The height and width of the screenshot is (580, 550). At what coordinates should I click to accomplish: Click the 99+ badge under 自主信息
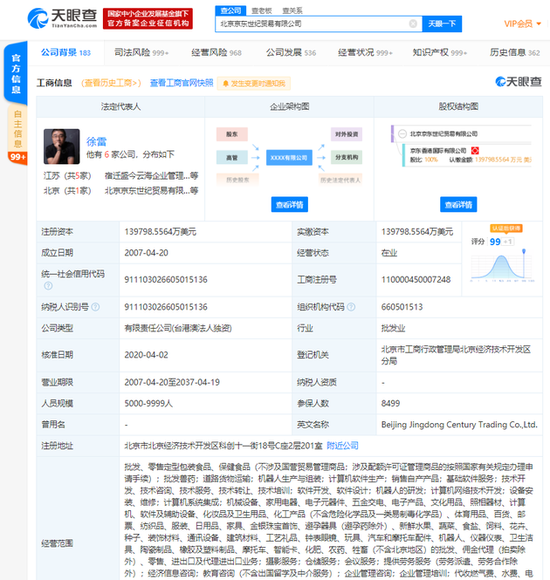point(17,158)
